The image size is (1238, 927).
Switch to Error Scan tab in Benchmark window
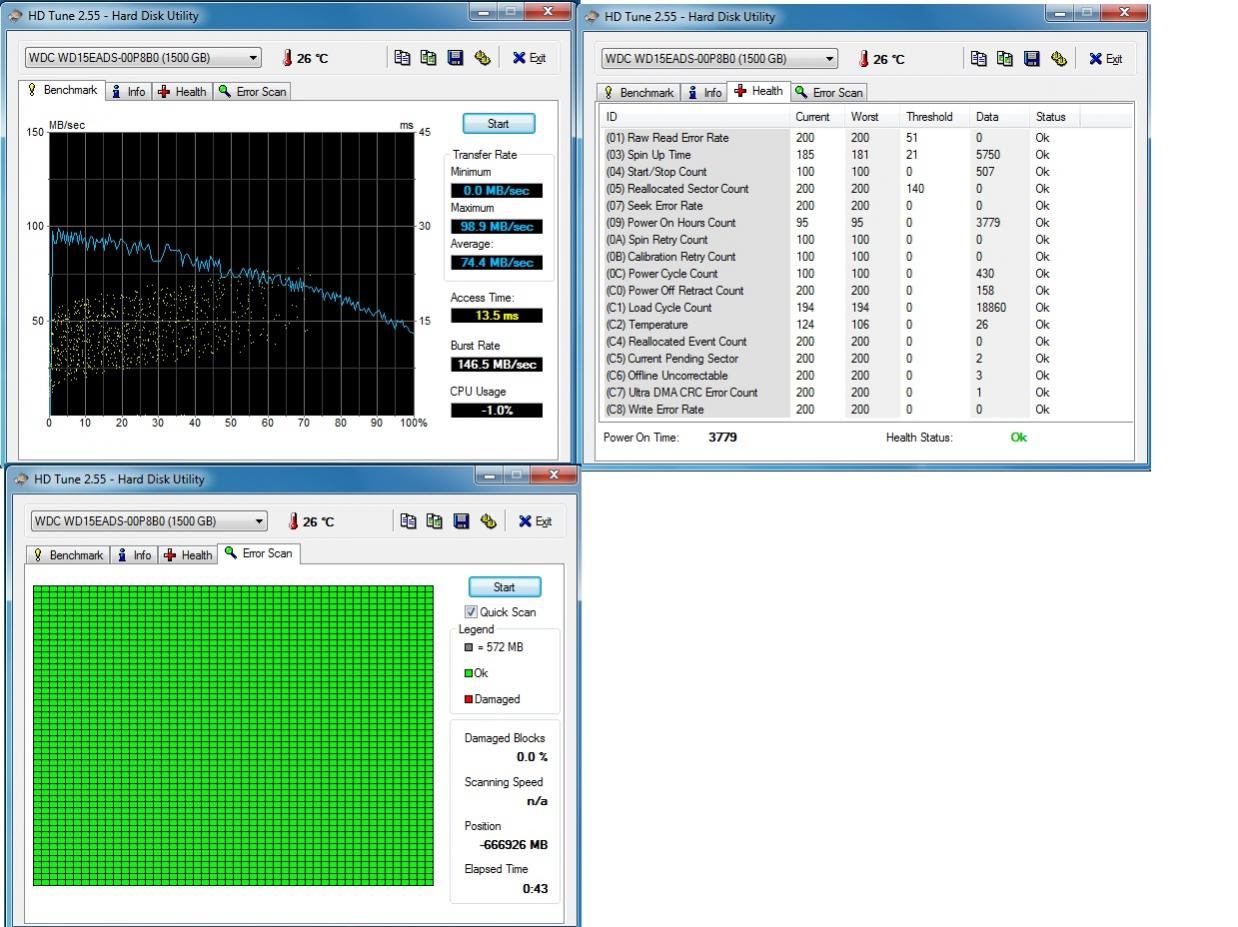(253, 92)
